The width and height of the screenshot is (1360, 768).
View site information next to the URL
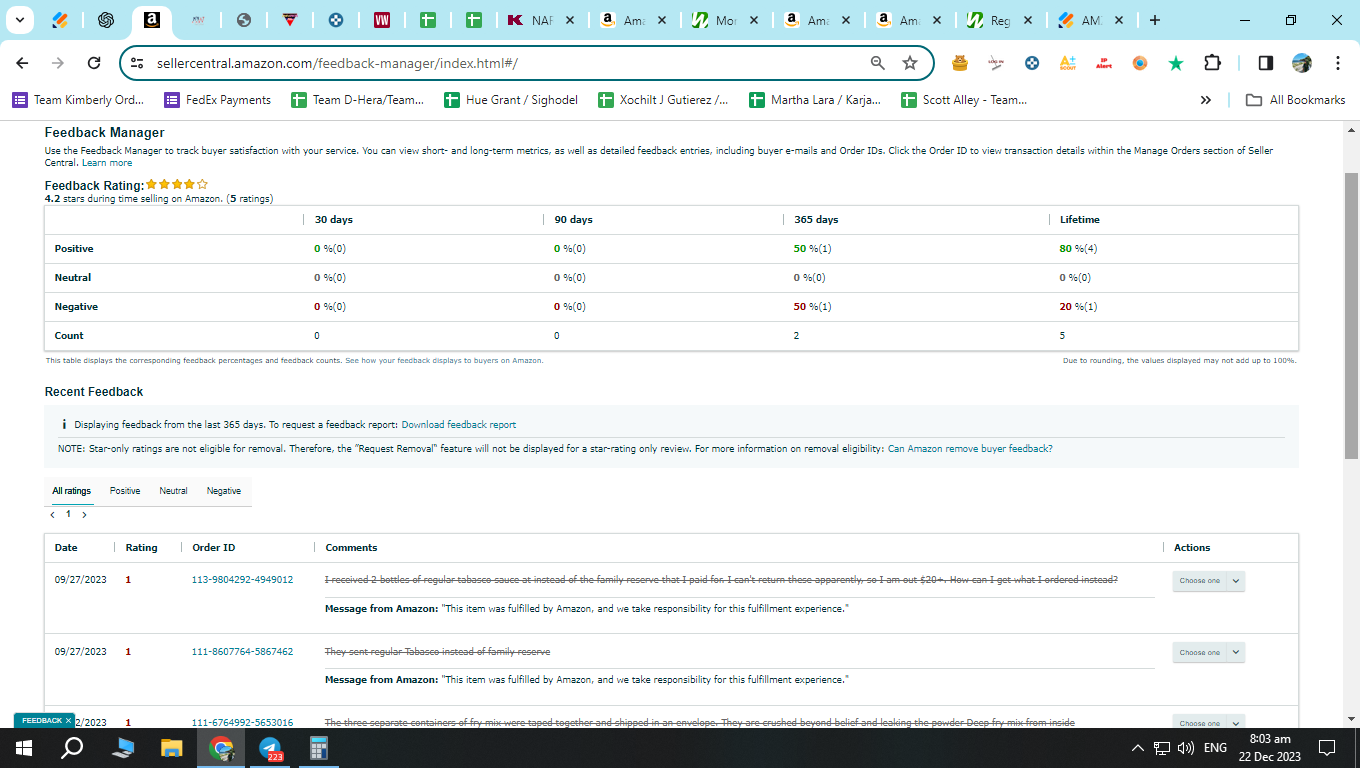138,63
